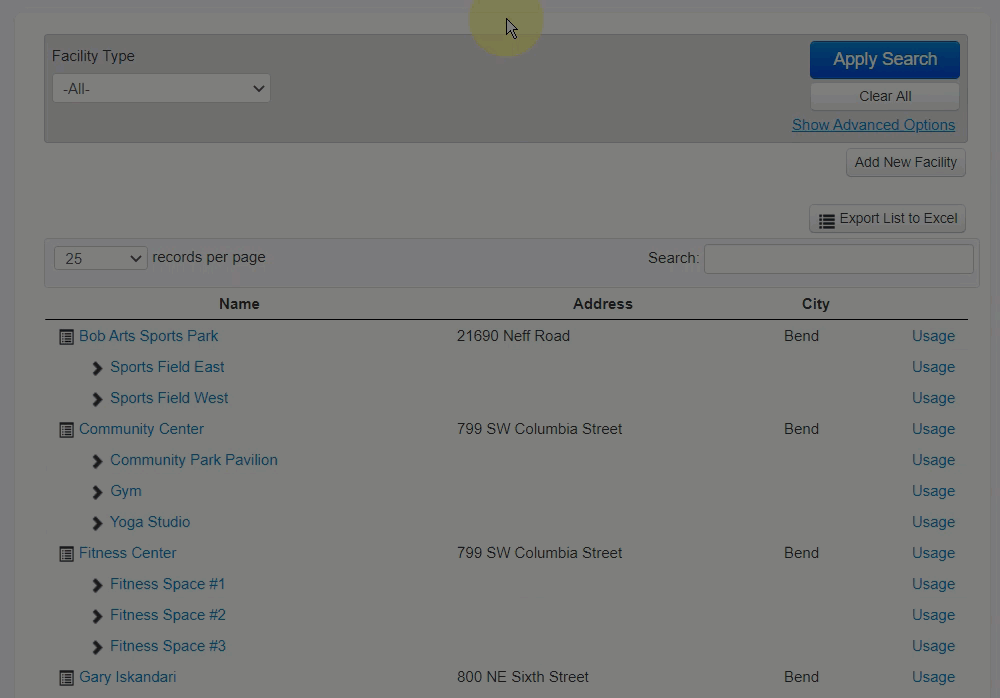The height and width of the screenshot is (698, 1000).
Task: Click the chevron icon beside Gym
Action: tap(97, 492)
